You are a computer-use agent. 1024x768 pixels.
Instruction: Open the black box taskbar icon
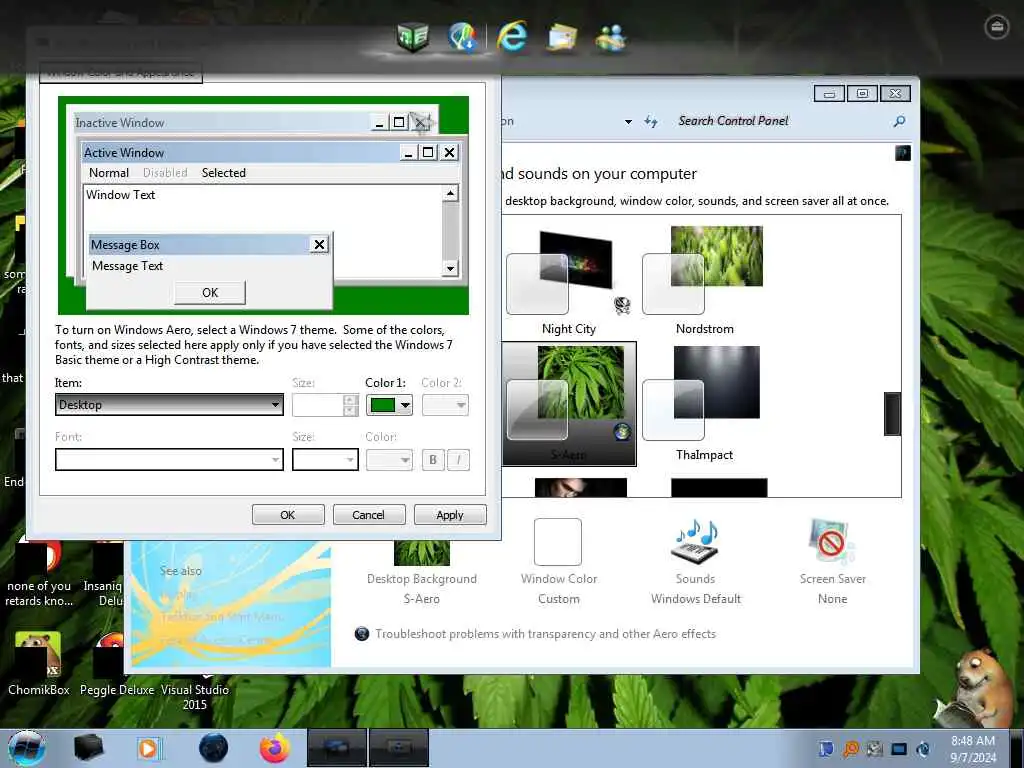click(88, 748)
